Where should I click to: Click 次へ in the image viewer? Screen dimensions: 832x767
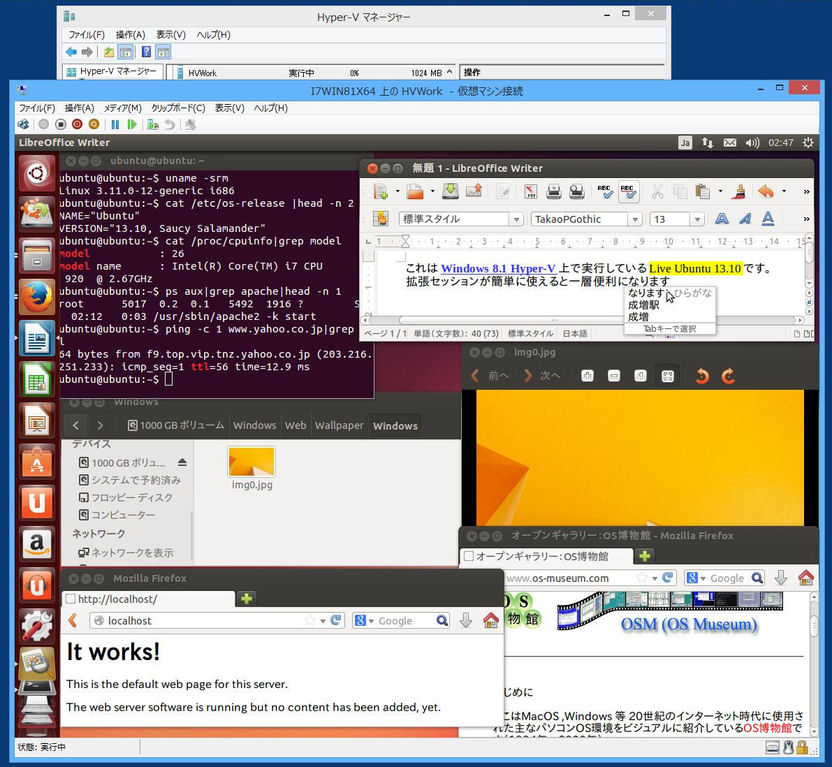(x=542, y=376)
